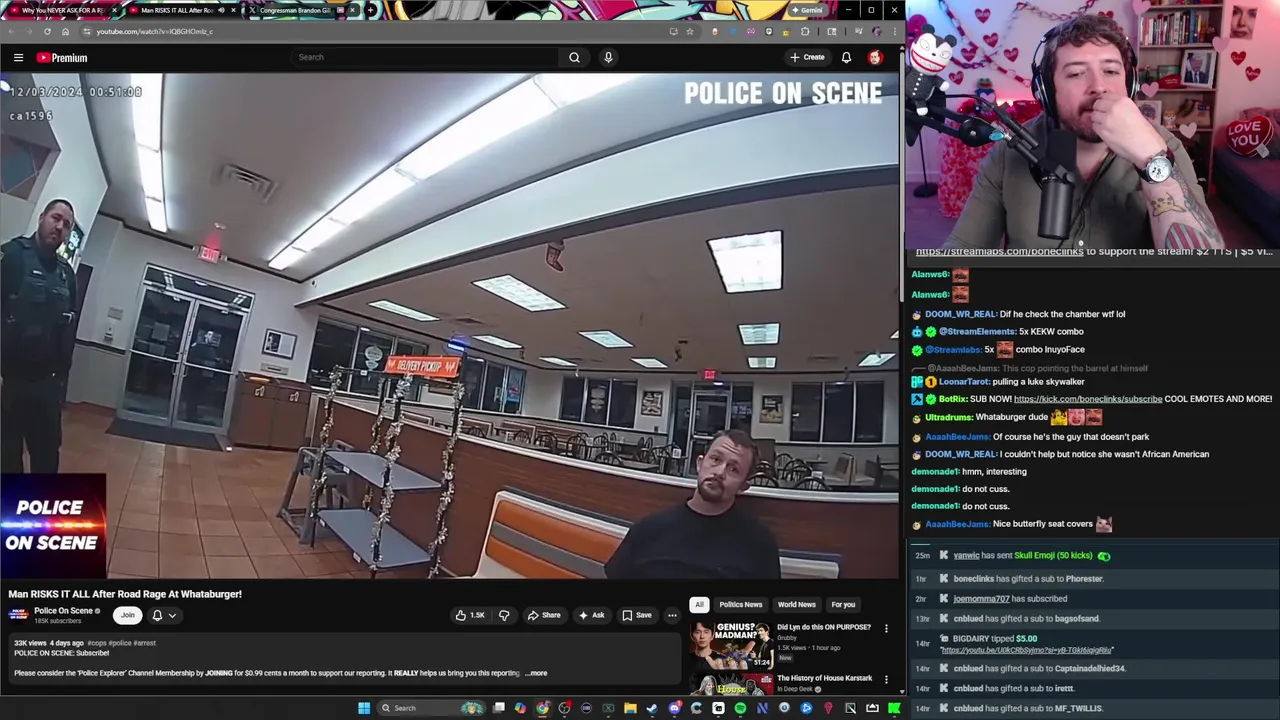Open Task View on taskbar
The height and width of the screenshot is (720, 1280).
coord(499,708)
